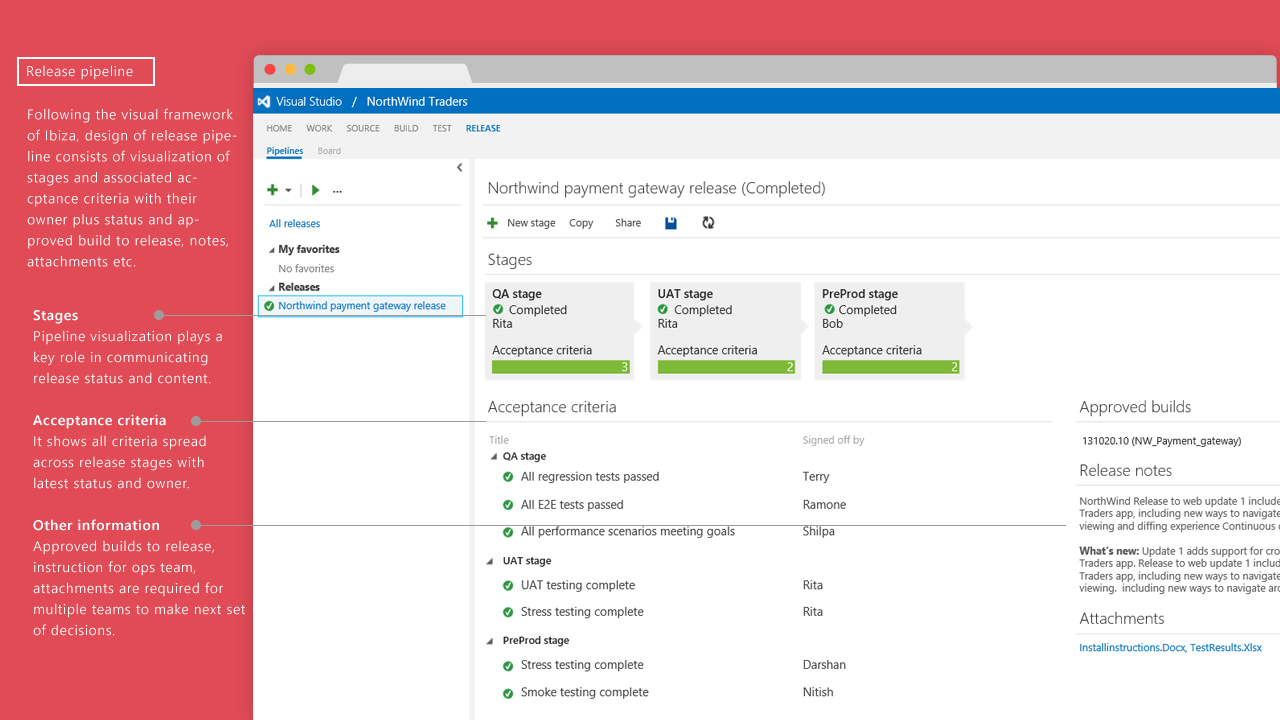The height and width of the screenshot is (720, 1280).
Task: Select the QA stage card
Action: click(560, 330)
